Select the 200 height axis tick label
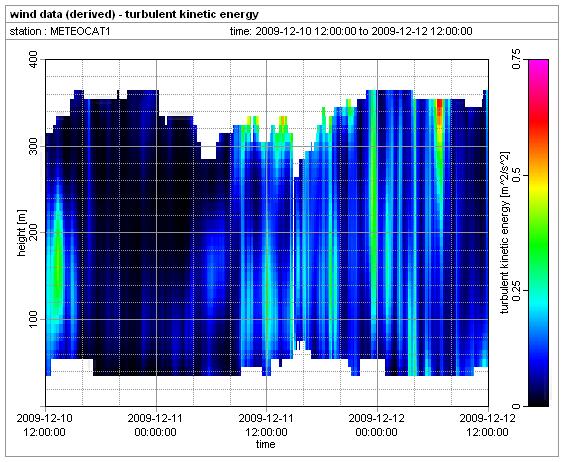 click(33, 232)
